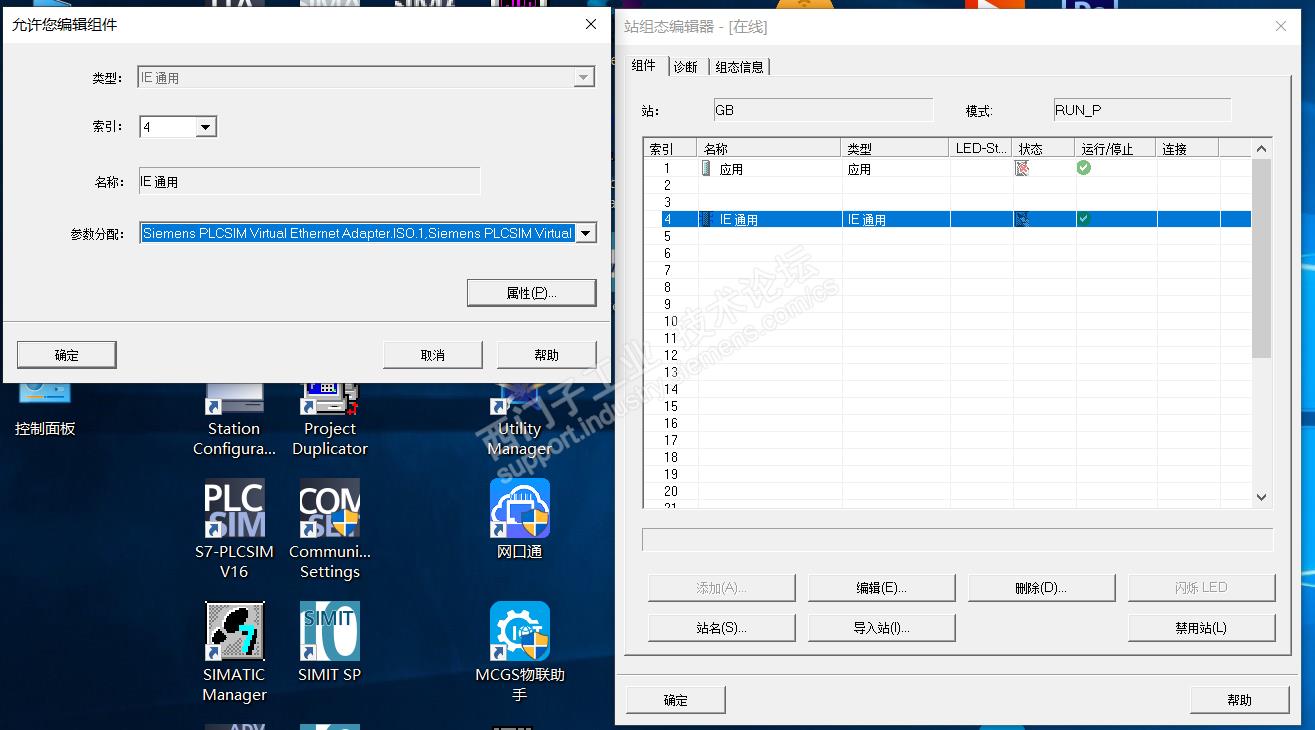Click the green run indicator in 应用 row

1084,168
